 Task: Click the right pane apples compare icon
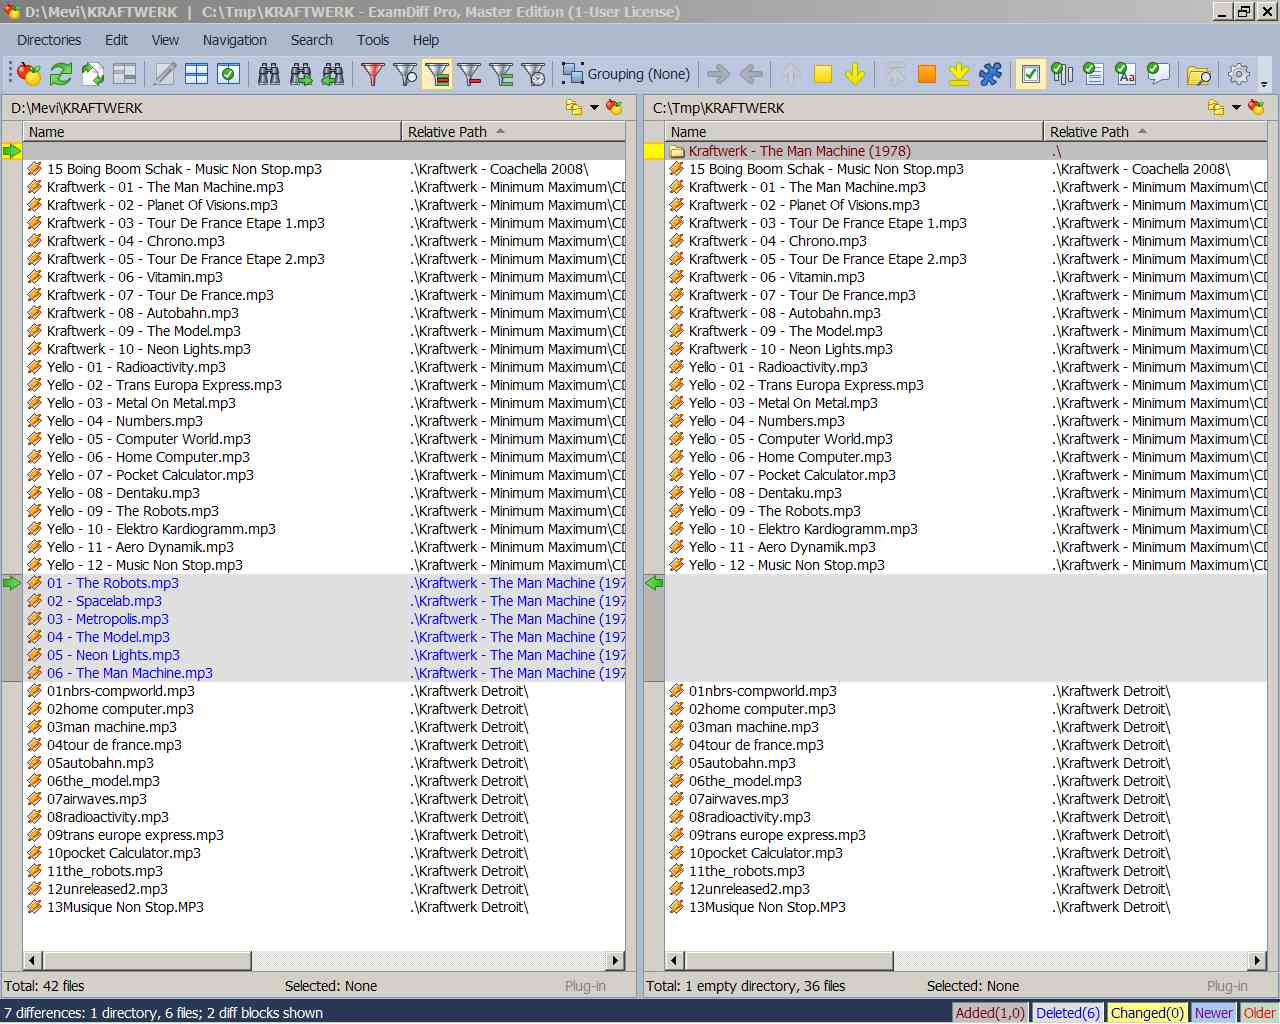(1257, 107)
